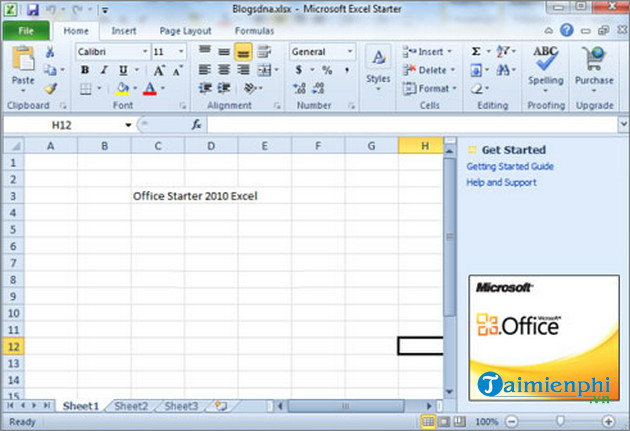Open the File tab
The image size is (630, 431).
[x=26, y=31]
